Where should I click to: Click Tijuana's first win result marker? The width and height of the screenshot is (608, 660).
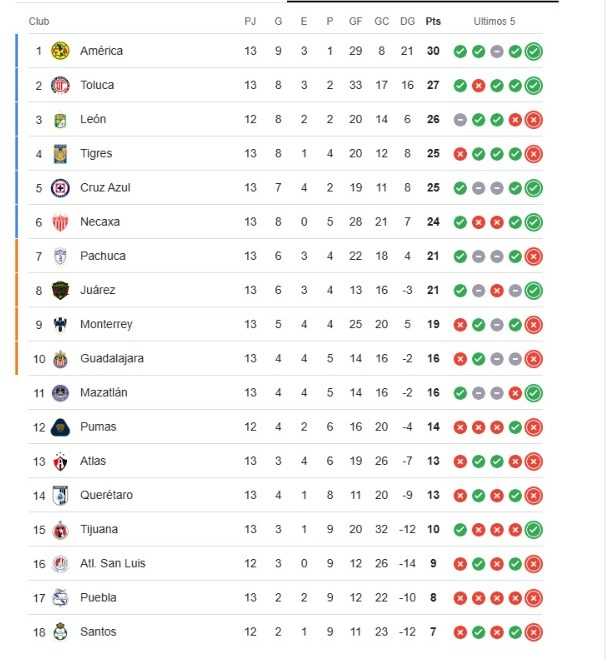460,530
